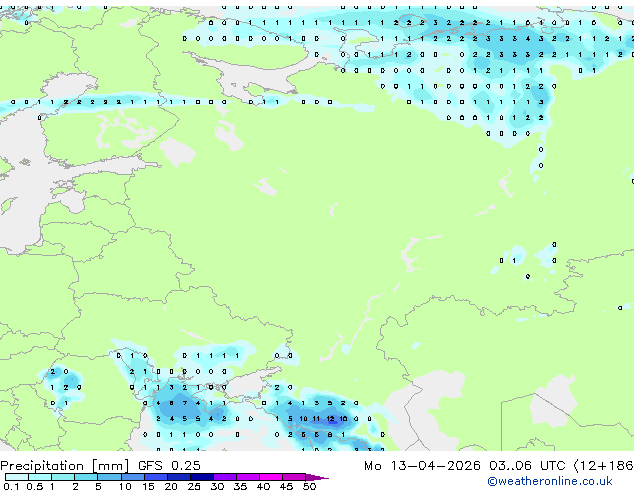Screen dimensions: 634x490
Task: Click the '11' precipitation value on the map
Action: pyautogui.click(x=316, y=419)
